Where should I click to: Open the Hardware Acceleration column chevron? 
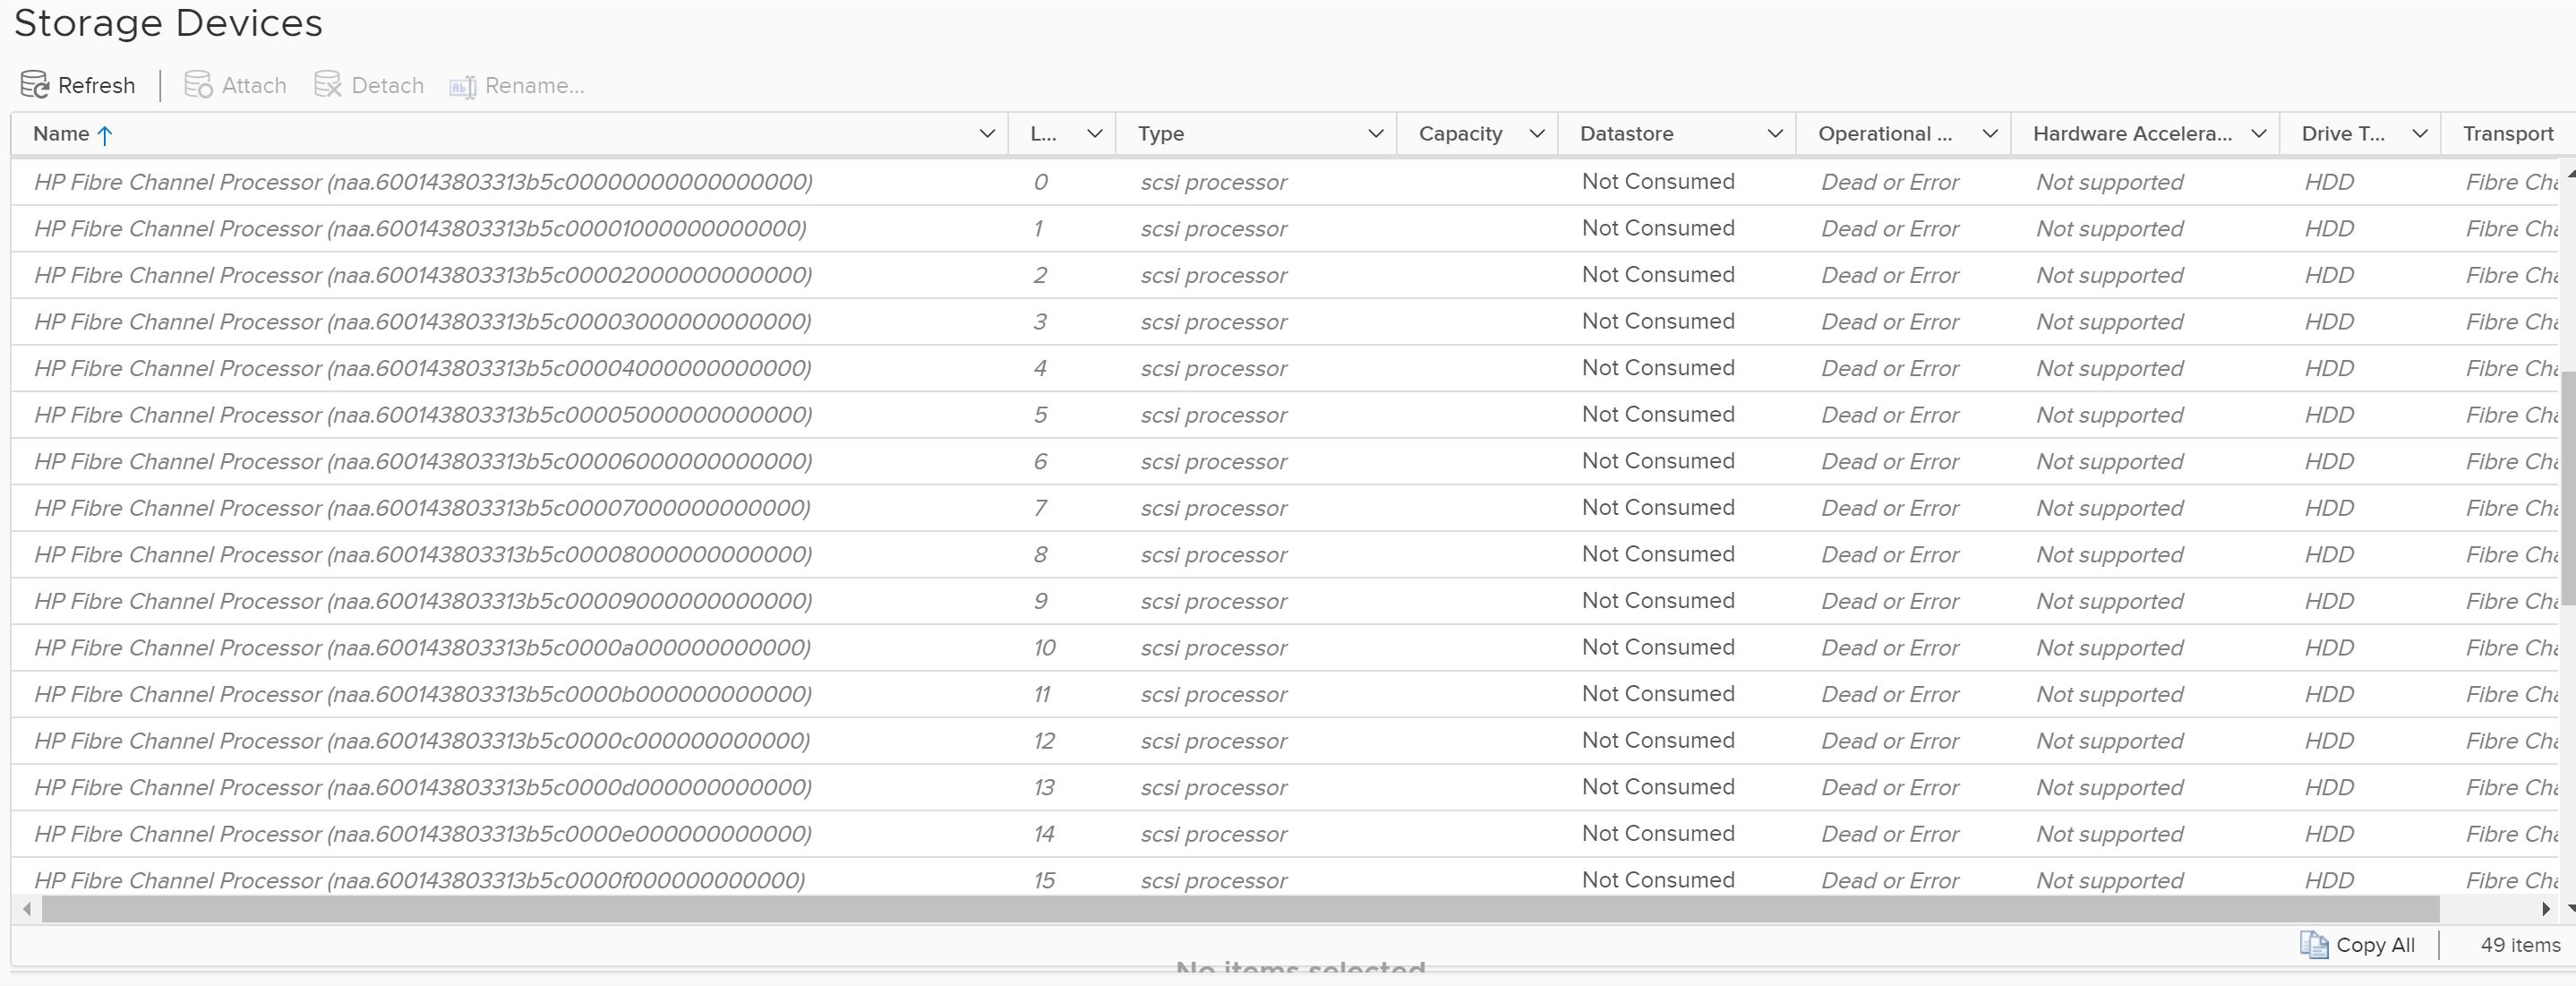2258,134
